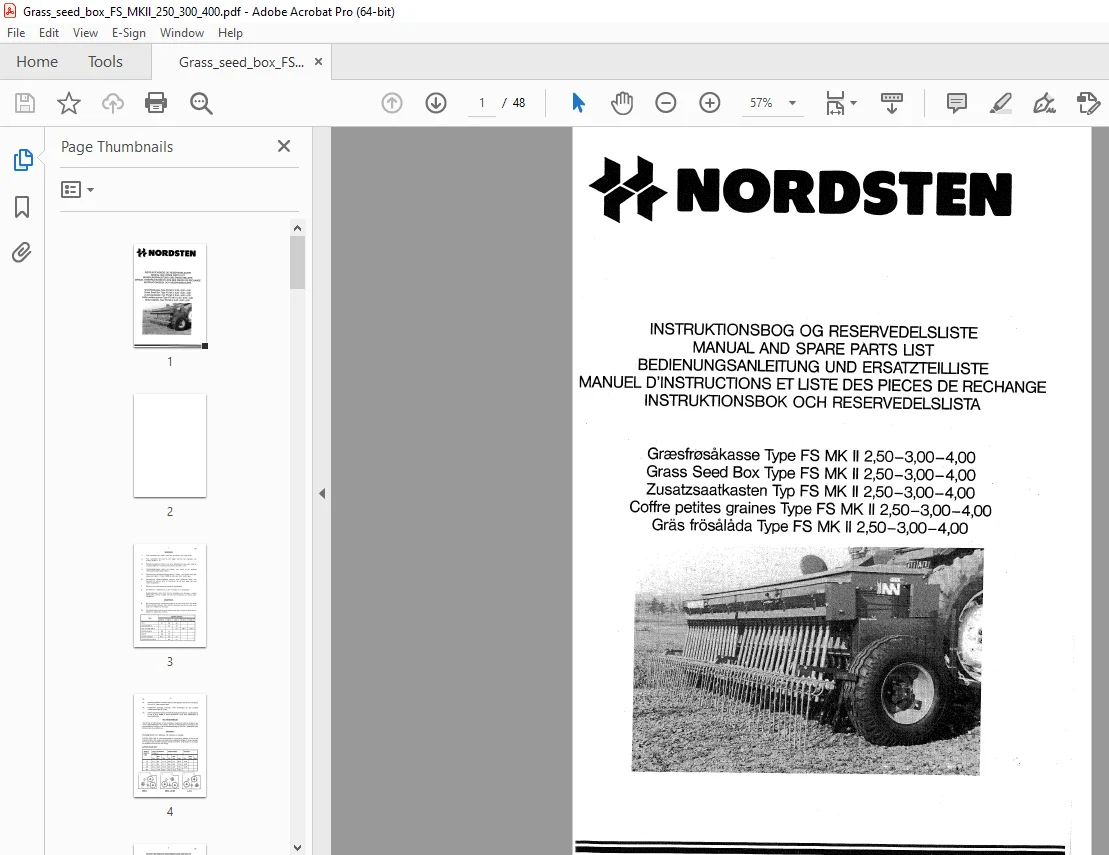1109x855 pixels.
Task: Open the fit page options dropdown arrow
Action: click(x=853, y=103)
